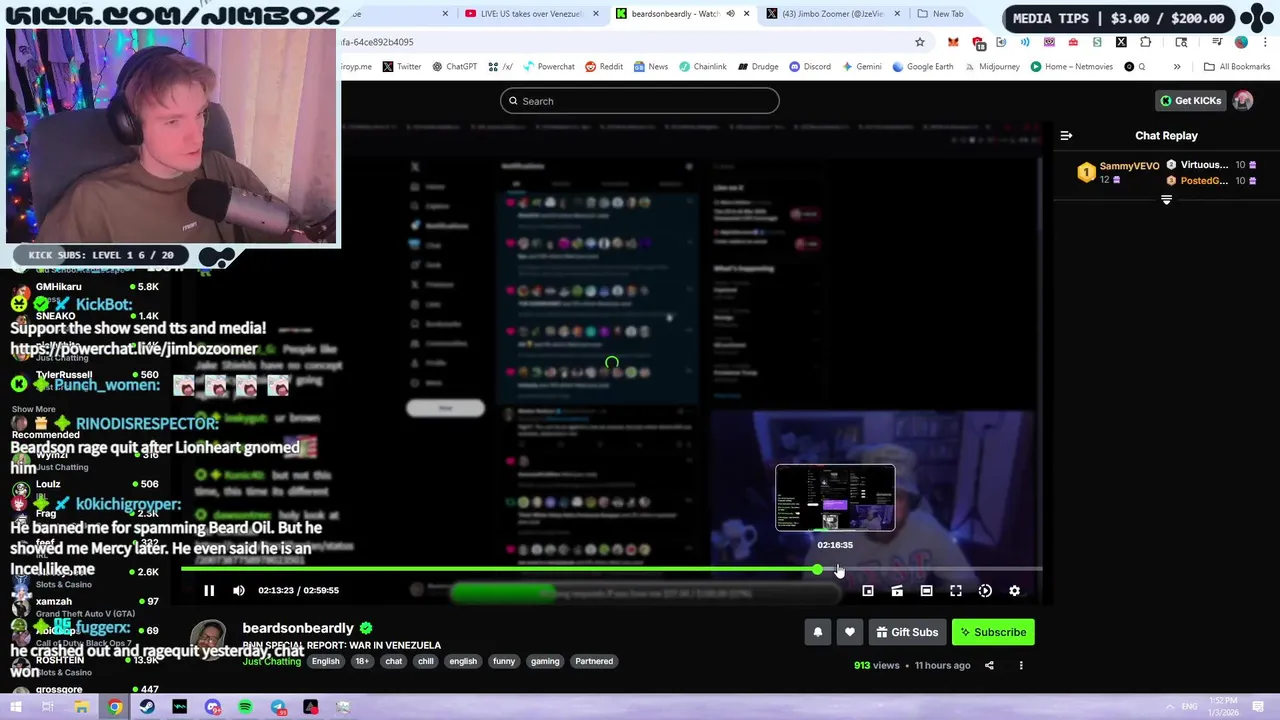Open Spotify from the taskbar
1280x720 pixels.
point(245,707)
